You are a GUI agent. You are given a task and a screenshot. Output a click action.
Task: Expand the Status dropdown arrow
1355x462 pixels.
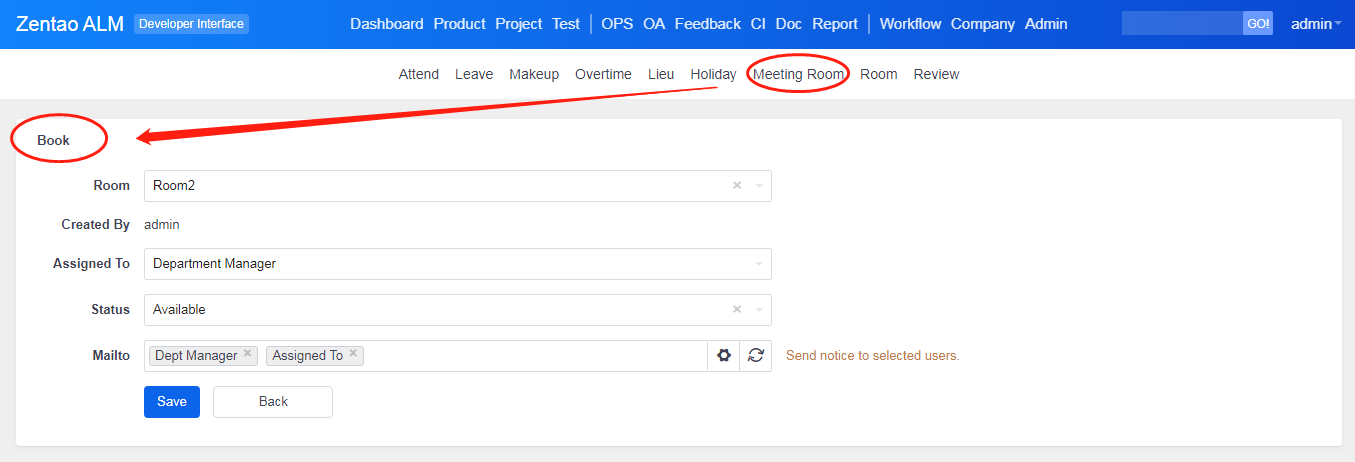[759, 310]
